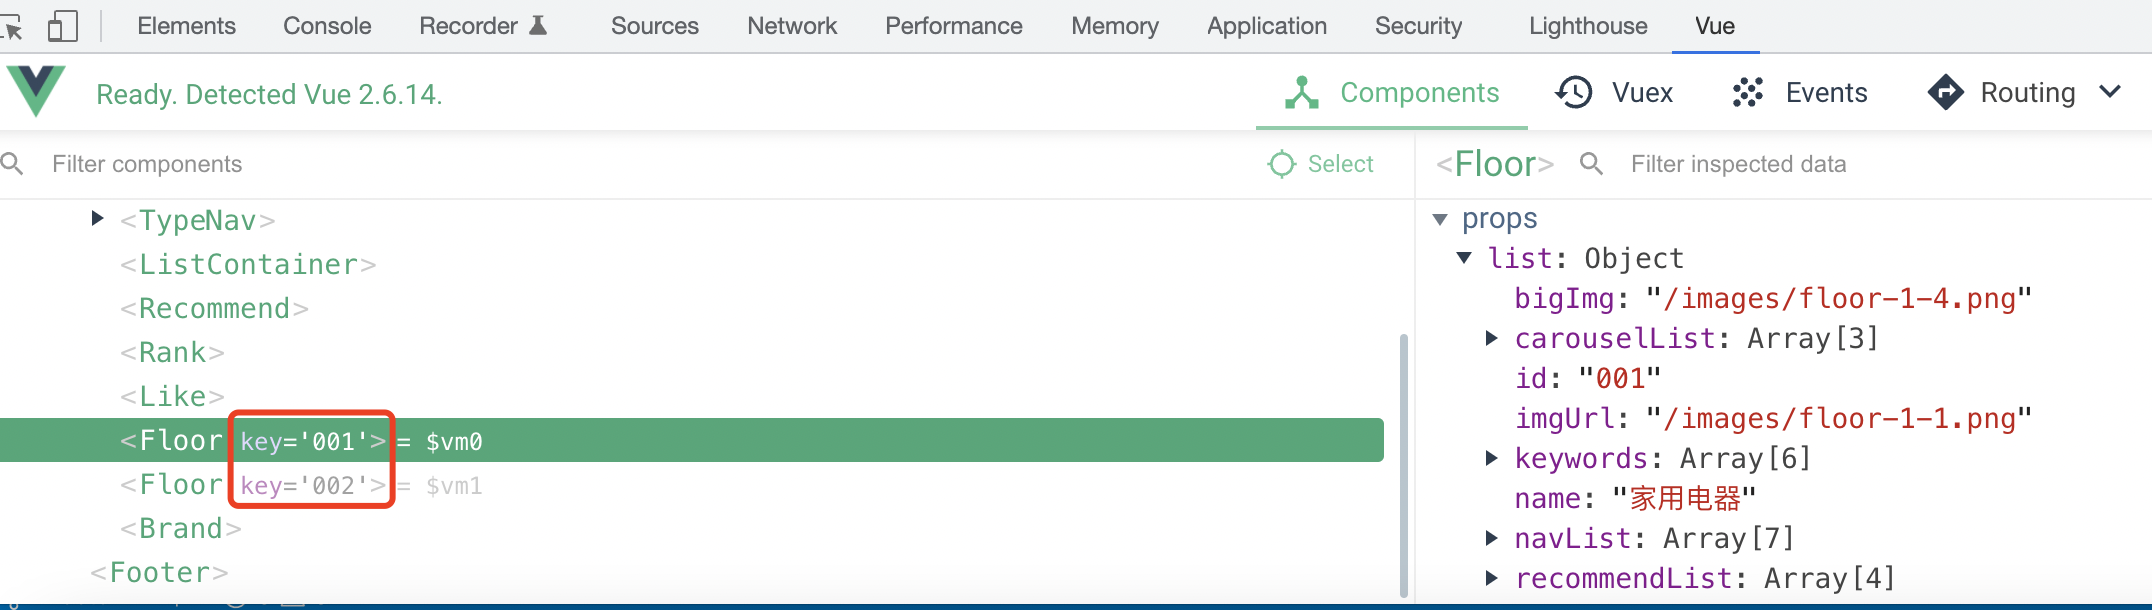Expand the TypeNav component node

(97, 219)
